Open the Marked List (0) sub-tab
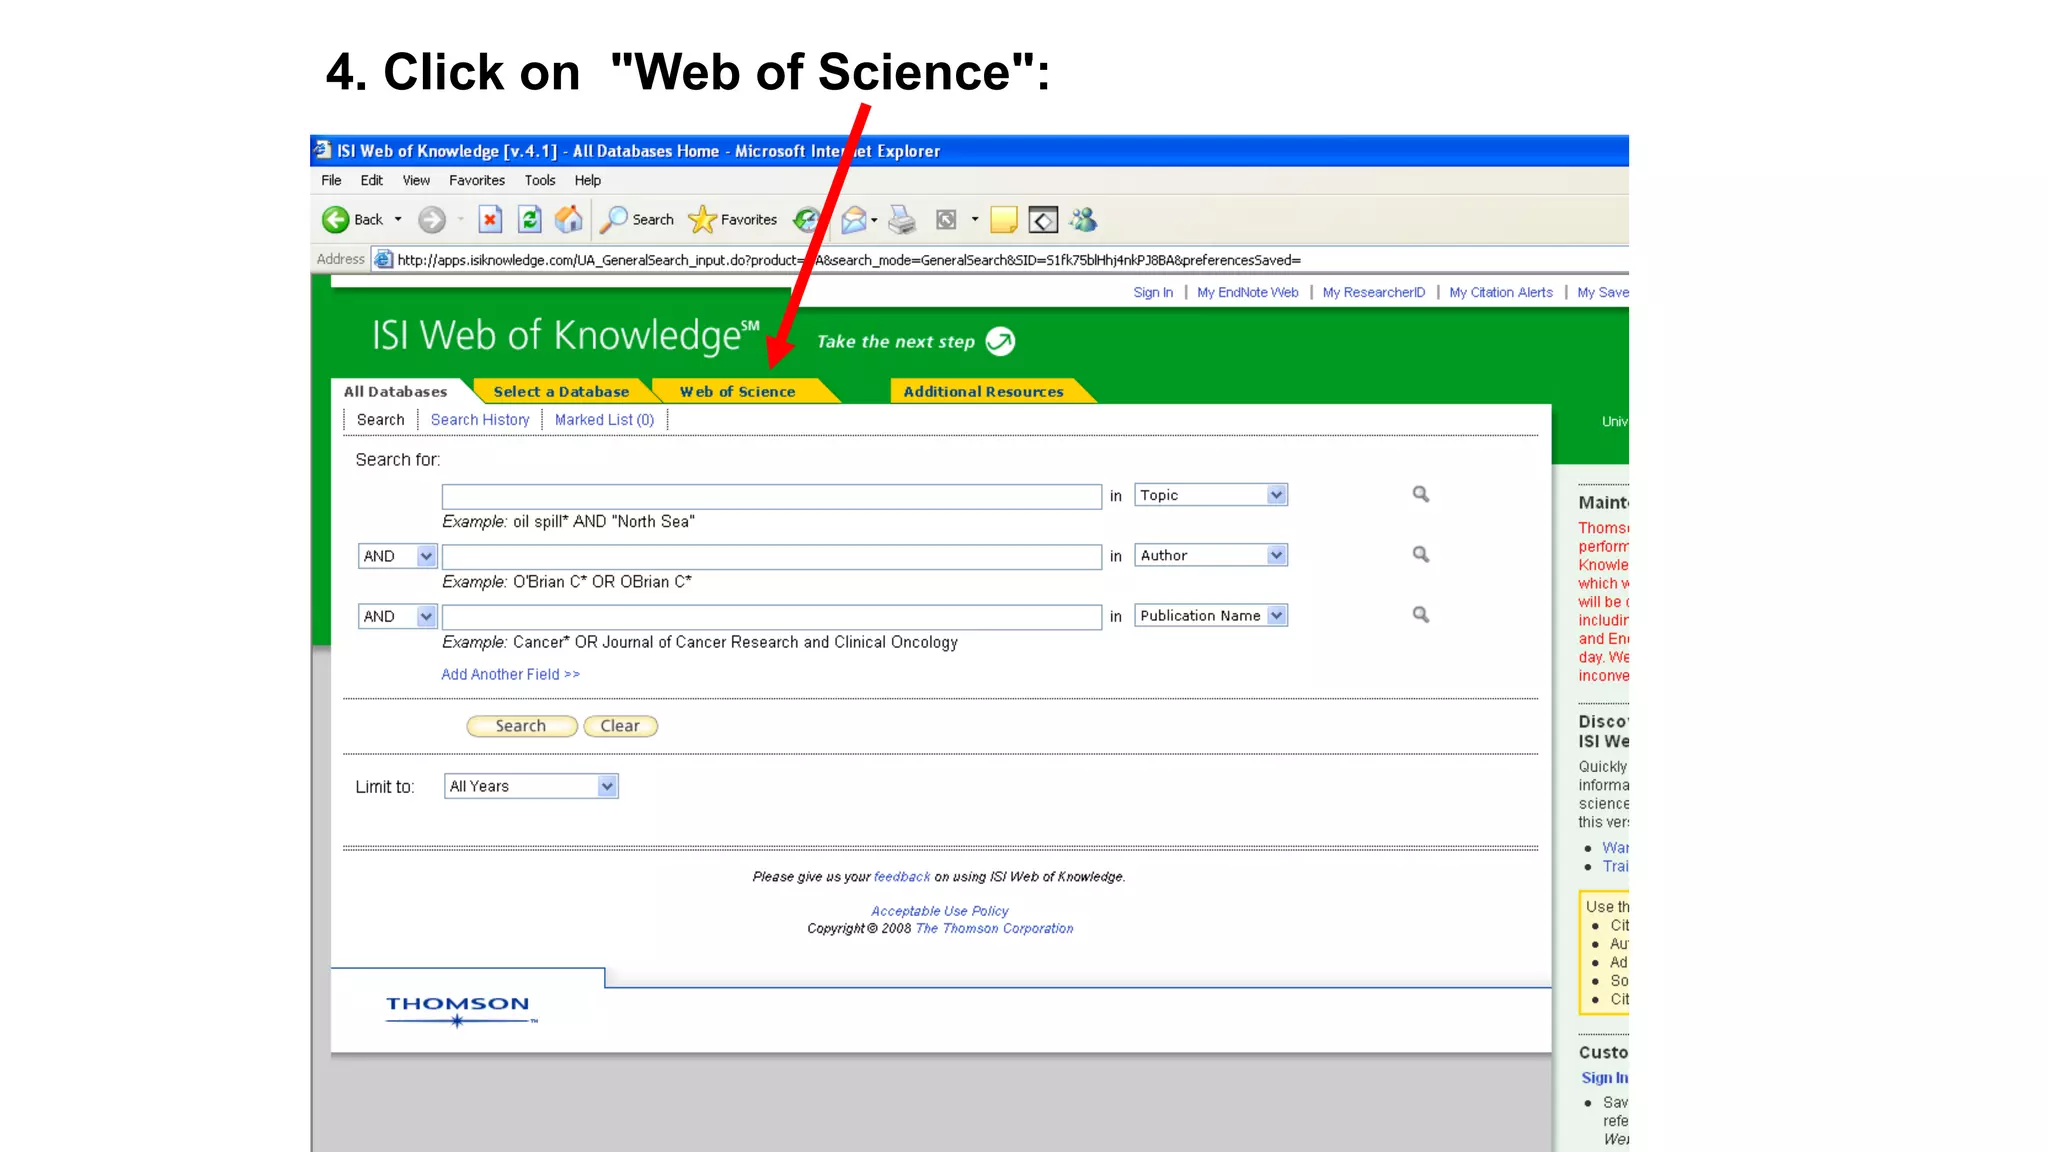 pos(604,420)
